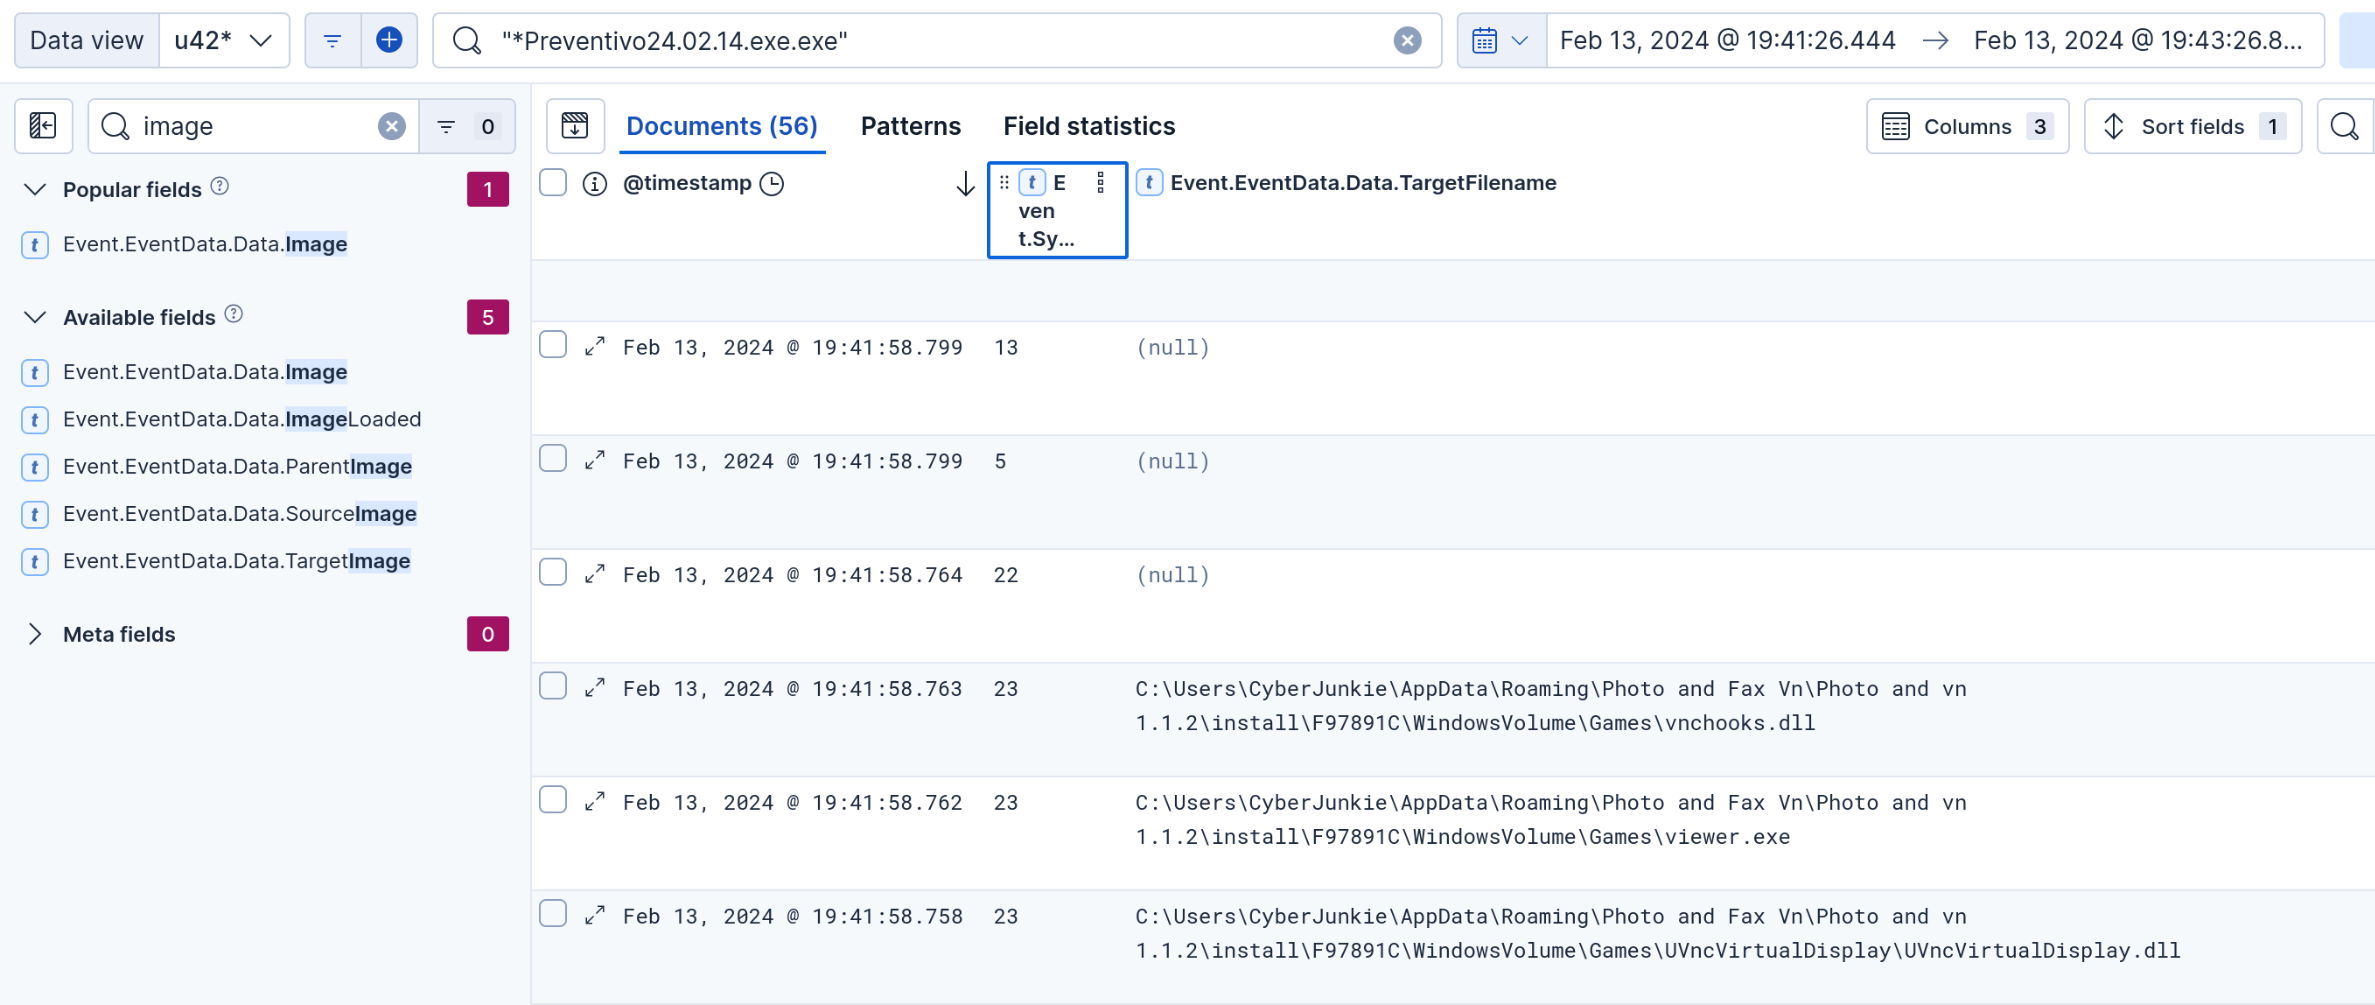This screenshot has width=2375, height=1005.
Task: Toggle the select-all rows checkbox
Action: tap(553, 183)
